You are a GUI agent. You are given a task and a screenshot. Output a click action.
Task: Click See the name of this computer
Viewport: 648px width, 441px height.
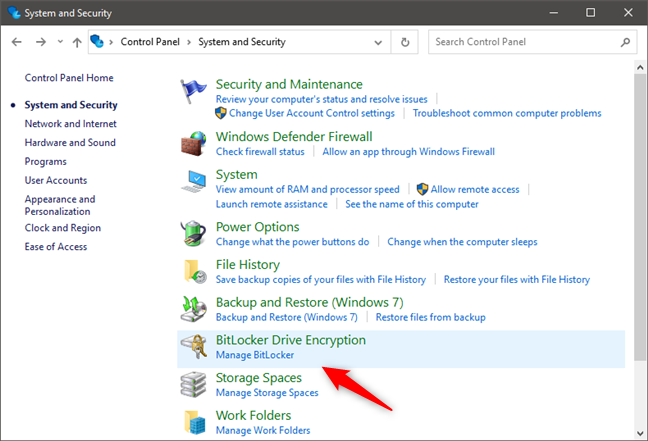coord(412,204)
